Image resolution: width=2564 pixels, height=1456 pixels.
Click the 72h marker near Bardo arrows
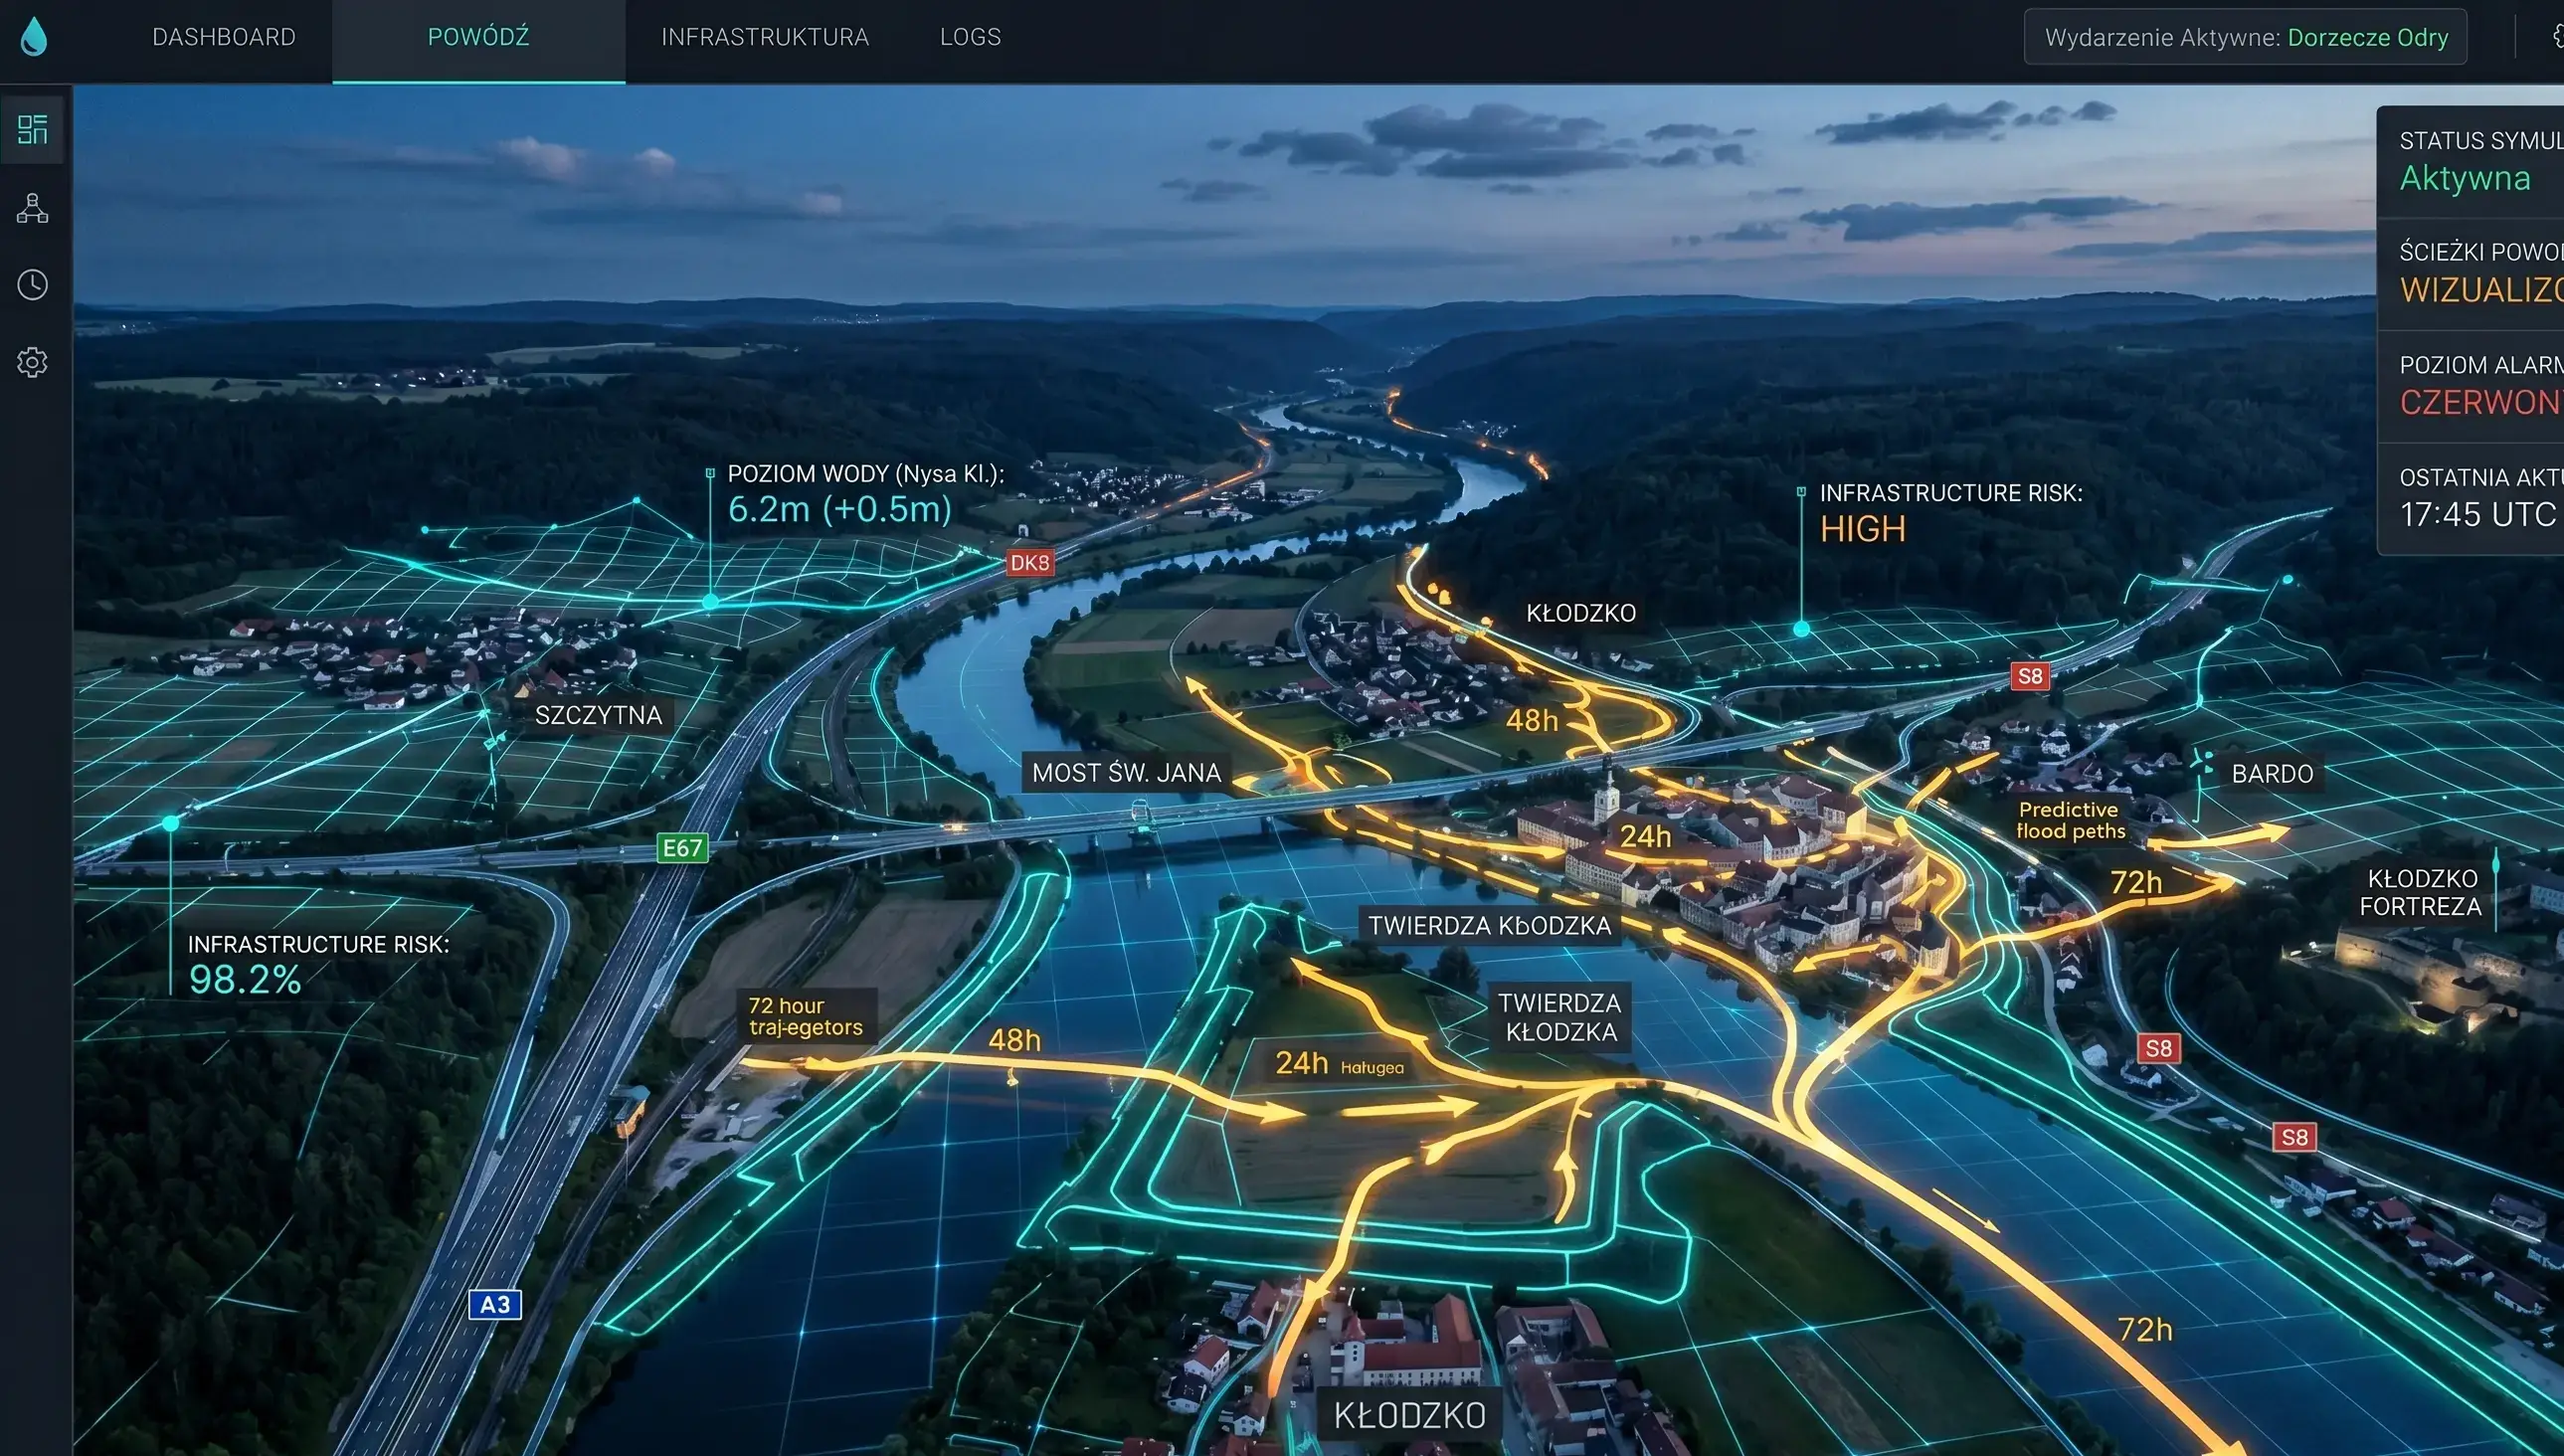tap(2136, 882)
